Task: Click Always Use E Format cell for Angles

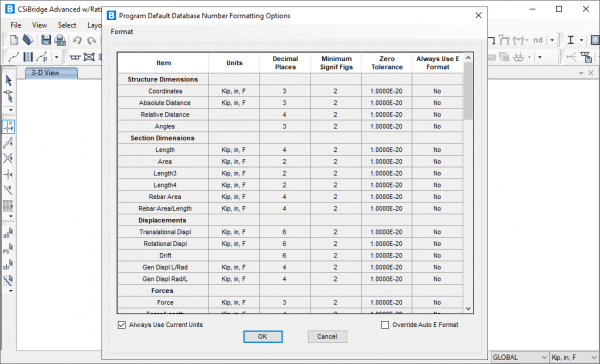Action: 437,126
